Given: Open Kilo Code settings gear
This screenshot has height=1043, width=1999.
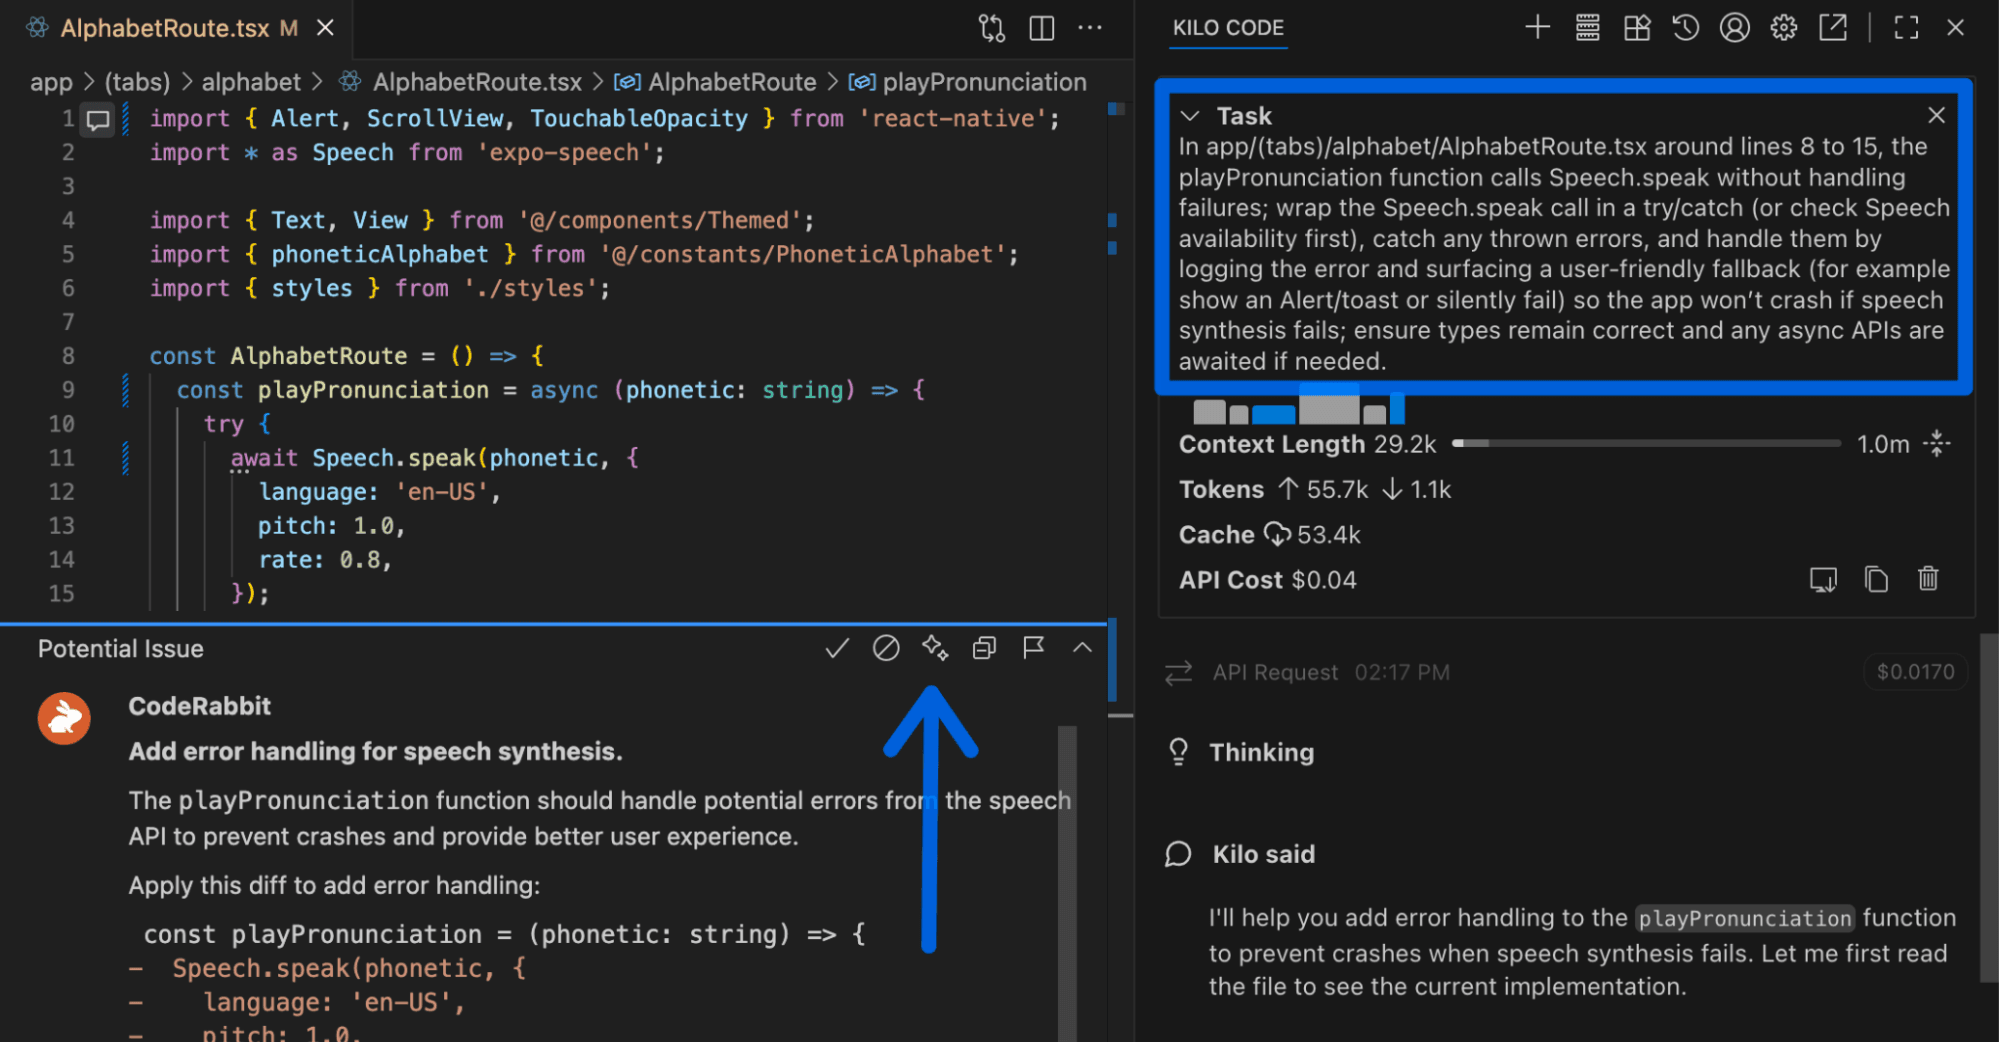Looking at the screenshot, I should (x=1783, y=28).
